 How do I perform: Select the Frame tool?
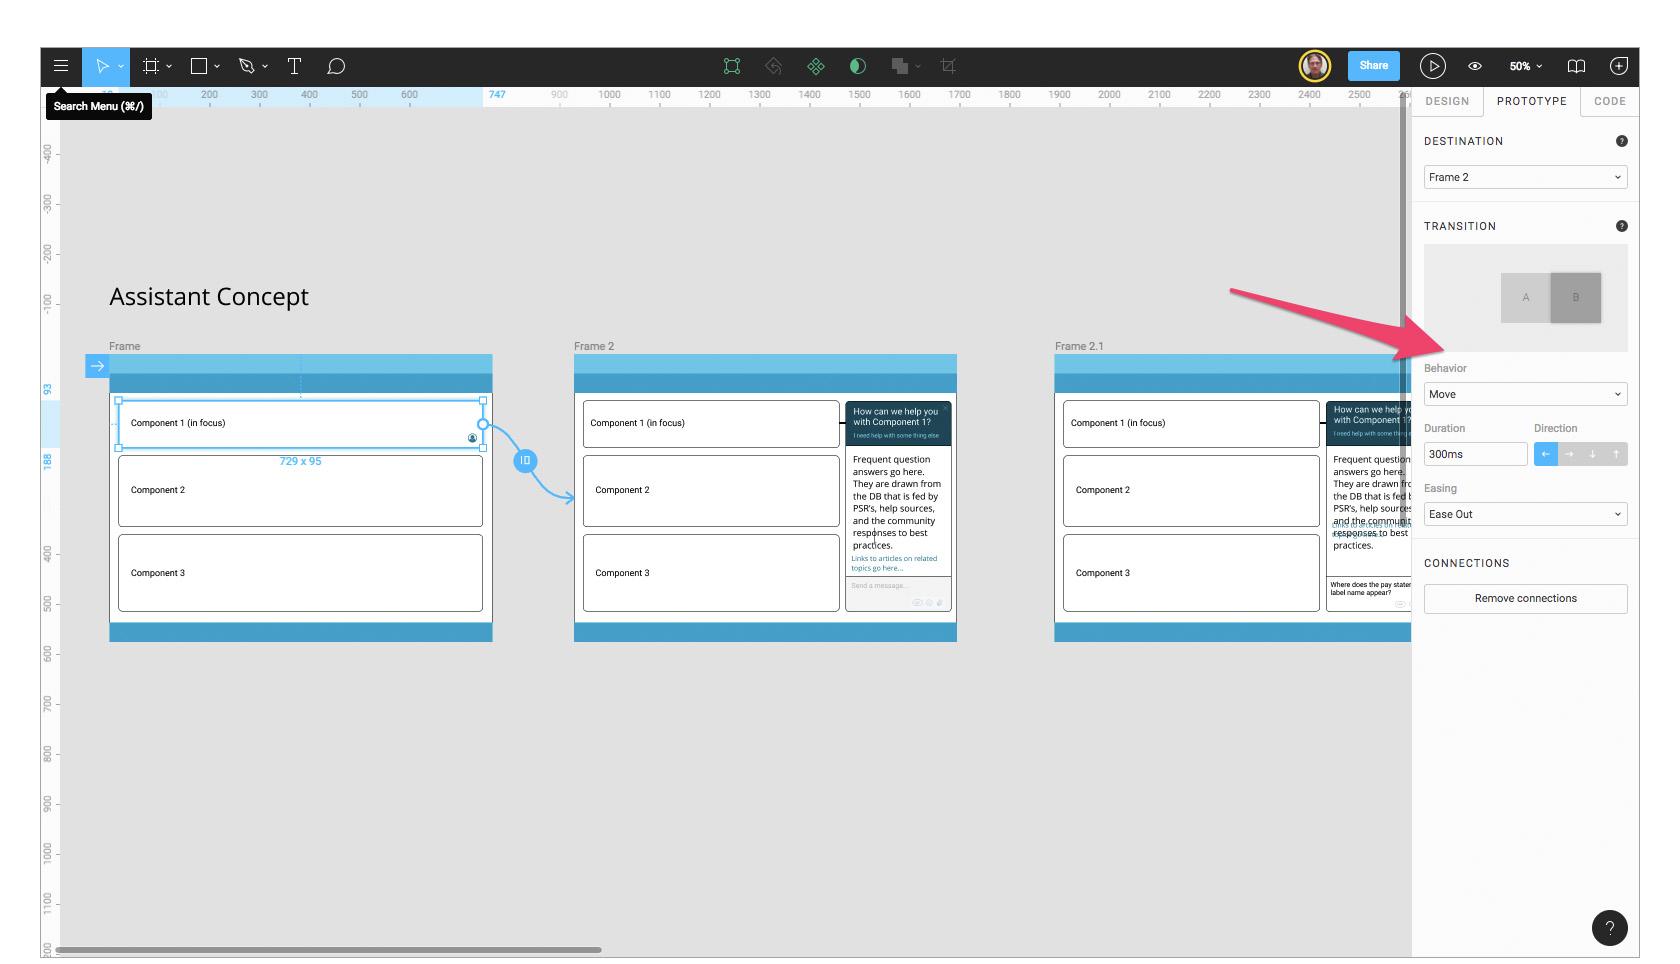coord(148,66)
